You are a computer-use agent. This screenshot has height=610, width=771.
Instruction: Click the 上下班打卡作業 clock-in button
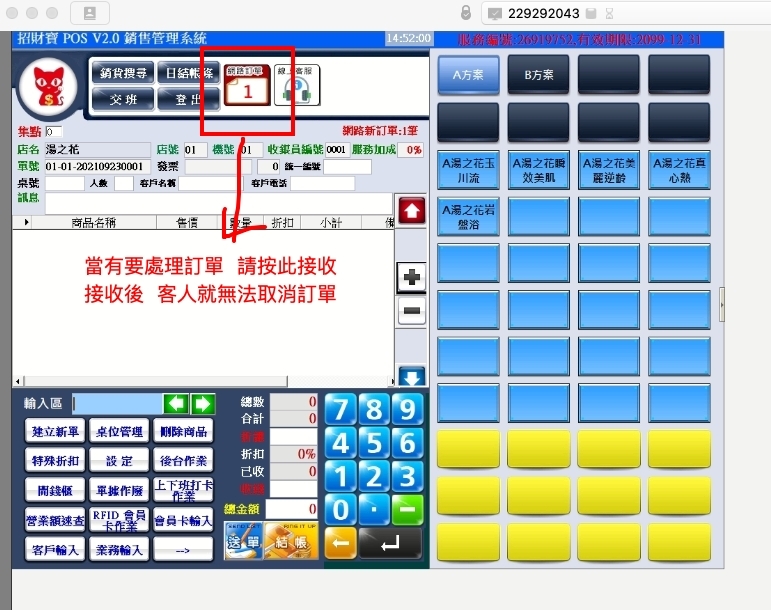pyautogui.click(x=183, y=491)
